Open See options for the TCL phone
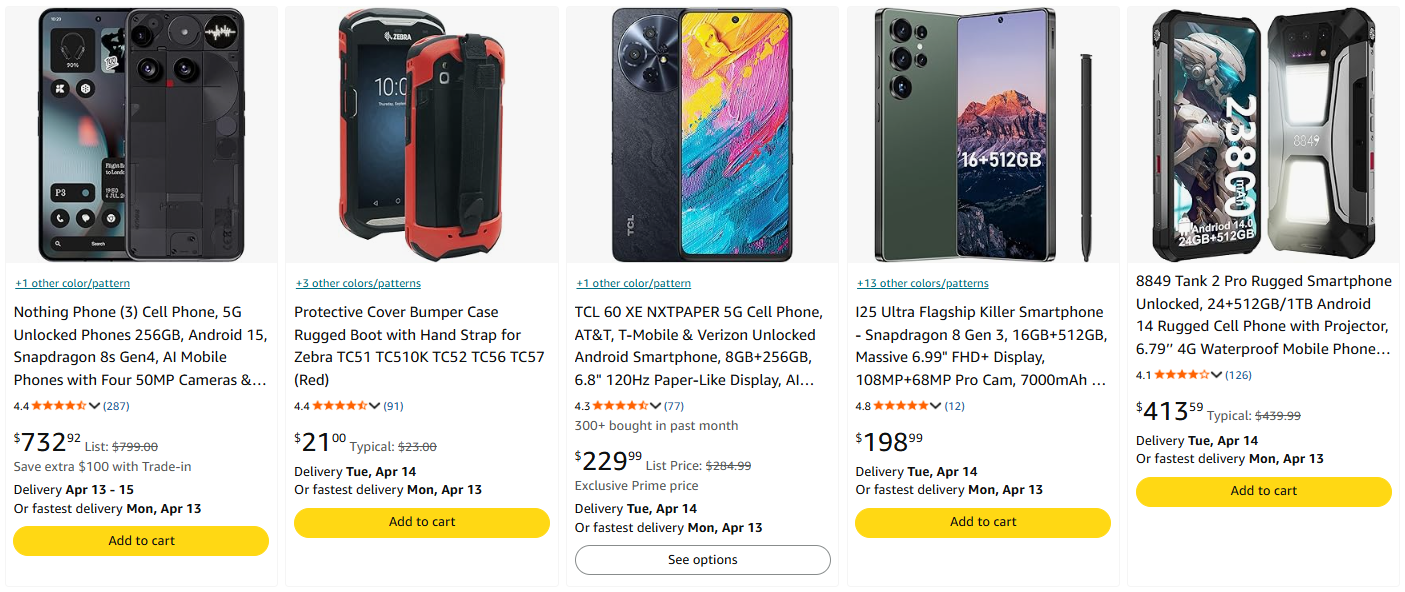The image size is (1405, 592). pos(702,559)
